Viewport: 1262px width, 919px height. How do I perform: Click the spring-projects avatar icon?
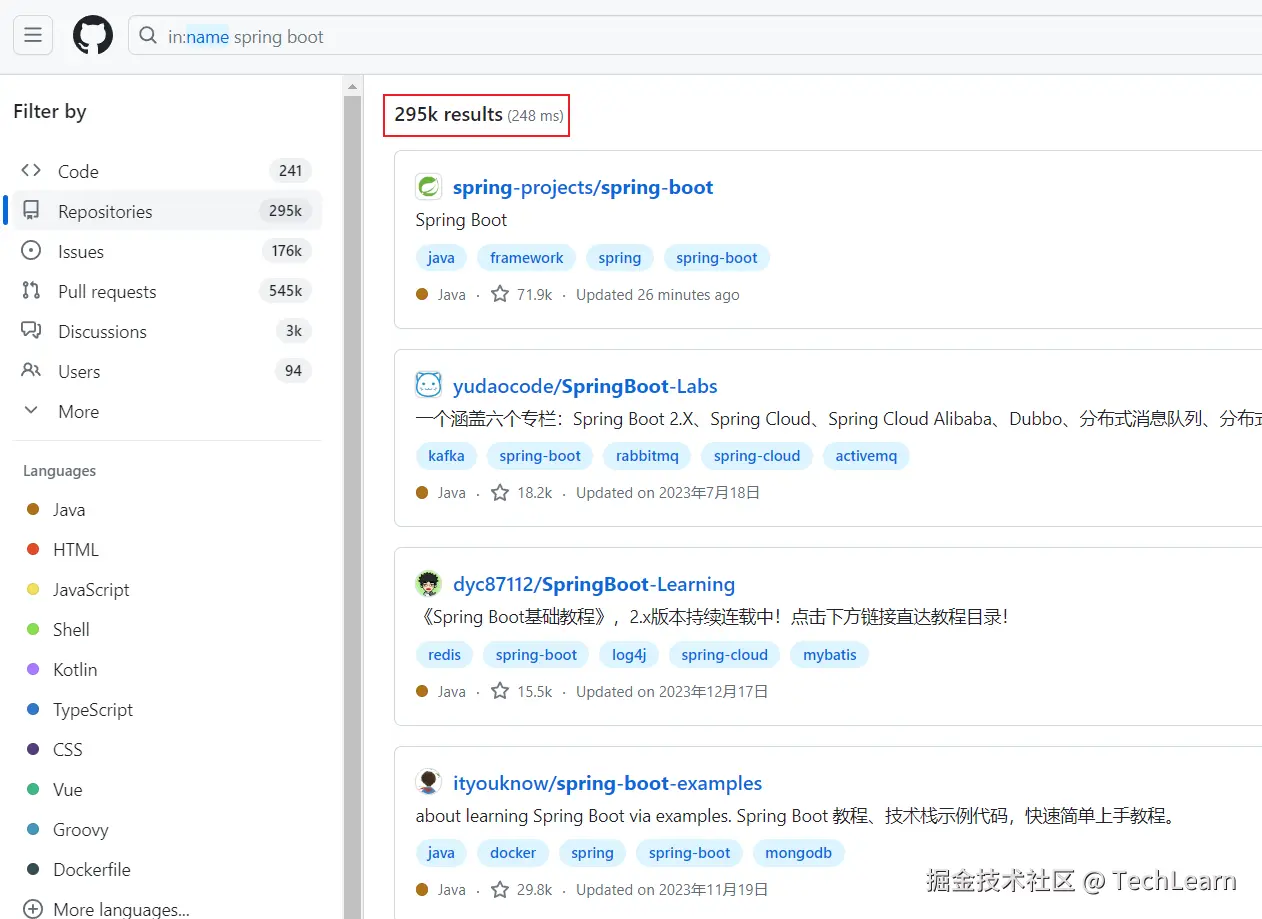(429, 186)
